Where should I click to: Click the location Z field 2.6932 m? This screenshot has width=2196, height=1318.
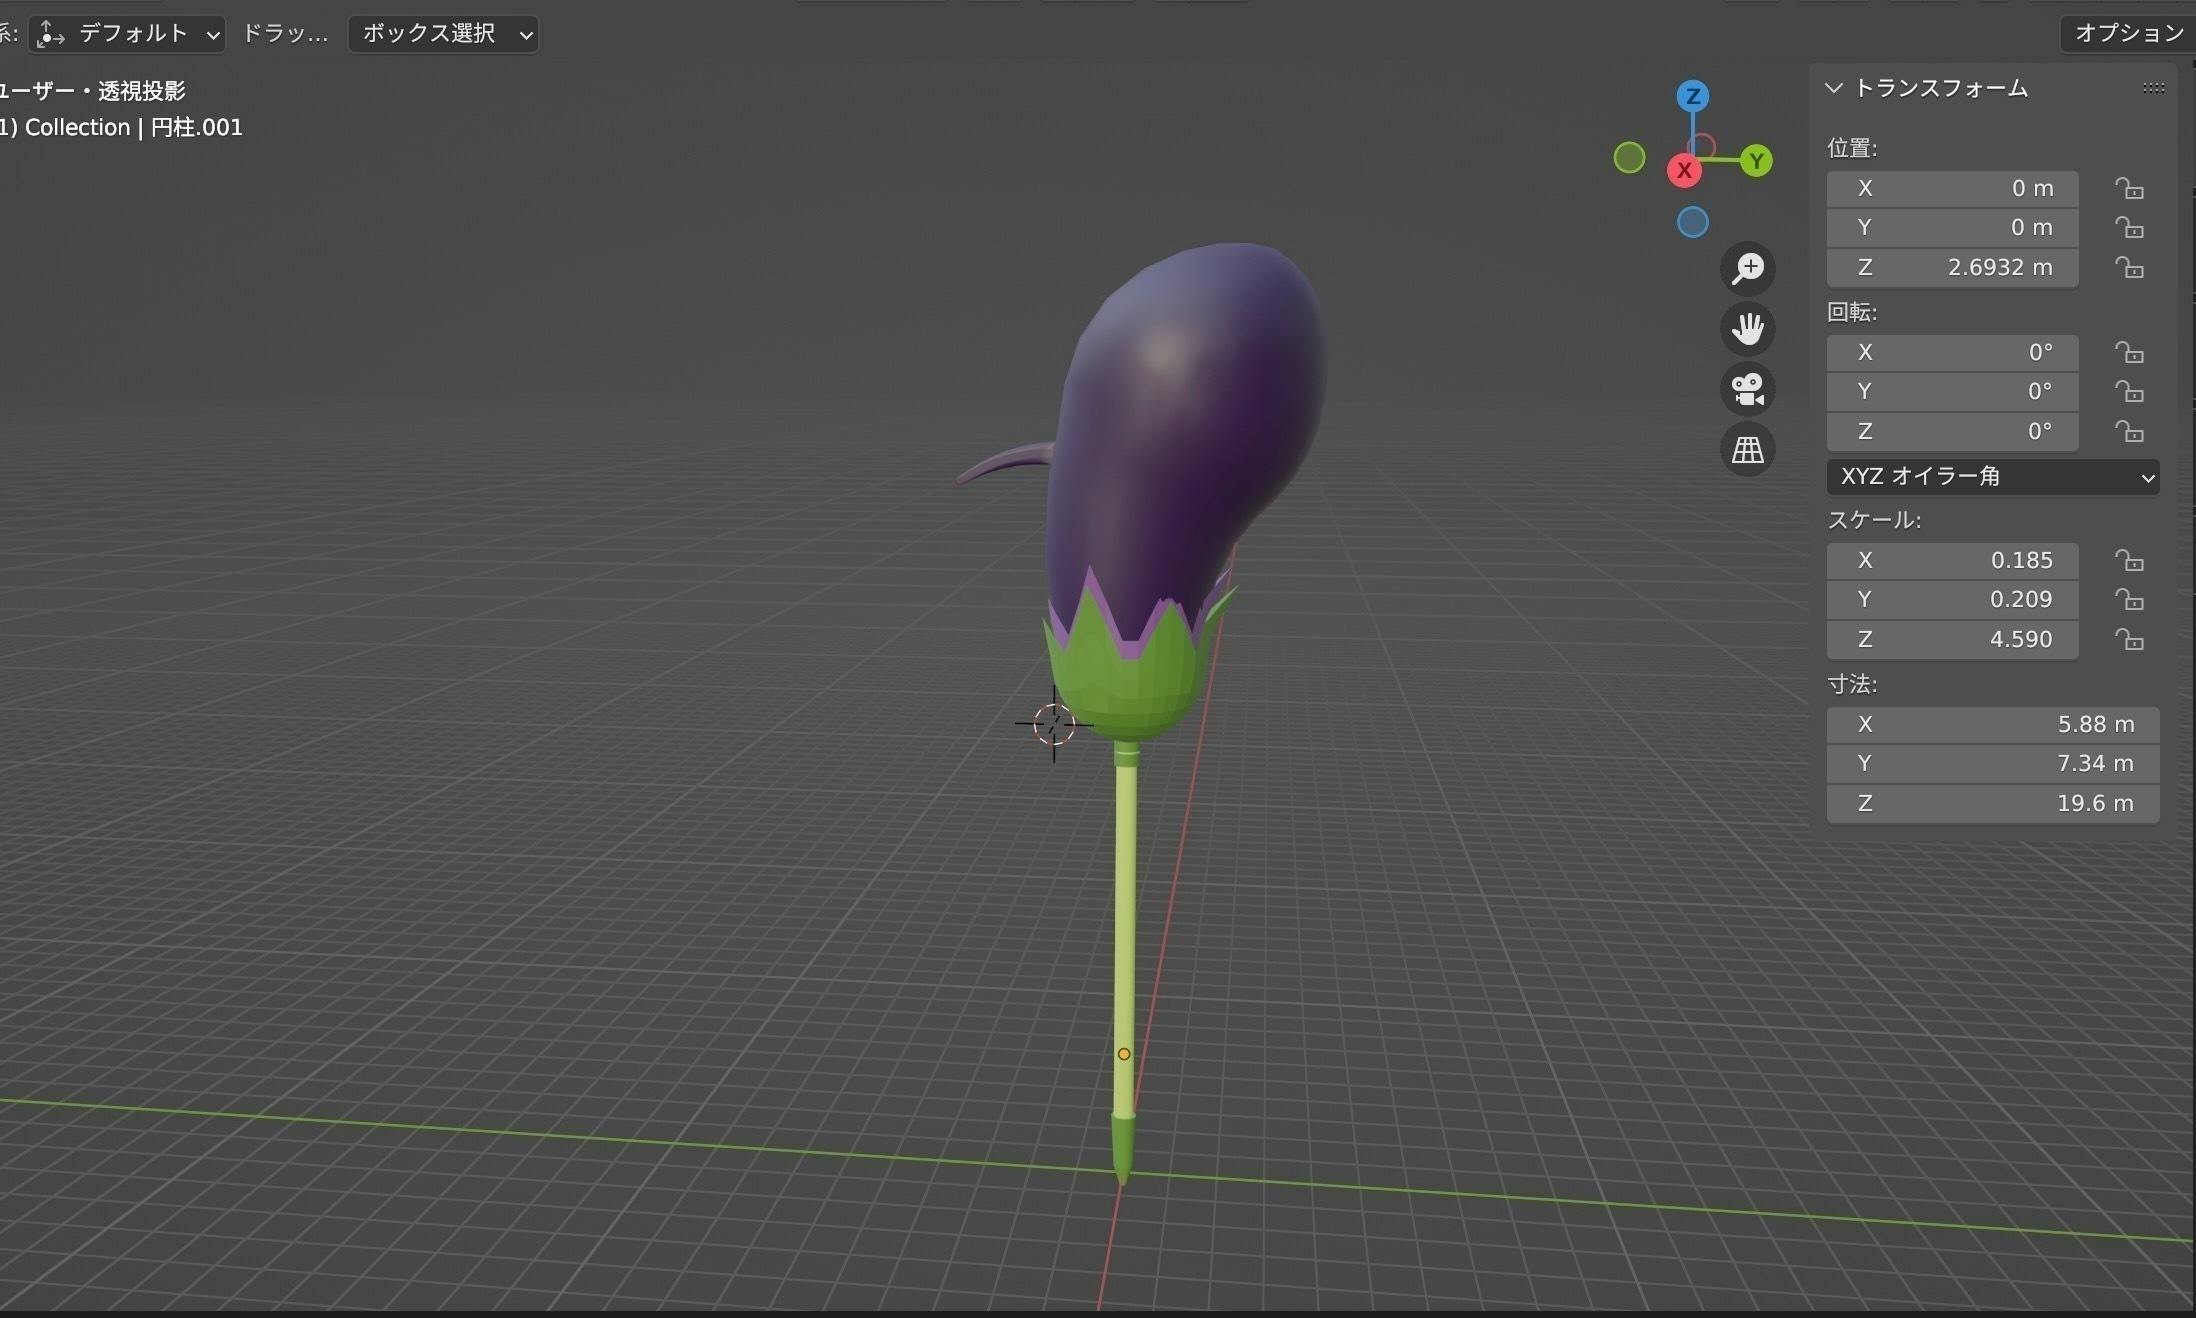point(1952,268)
